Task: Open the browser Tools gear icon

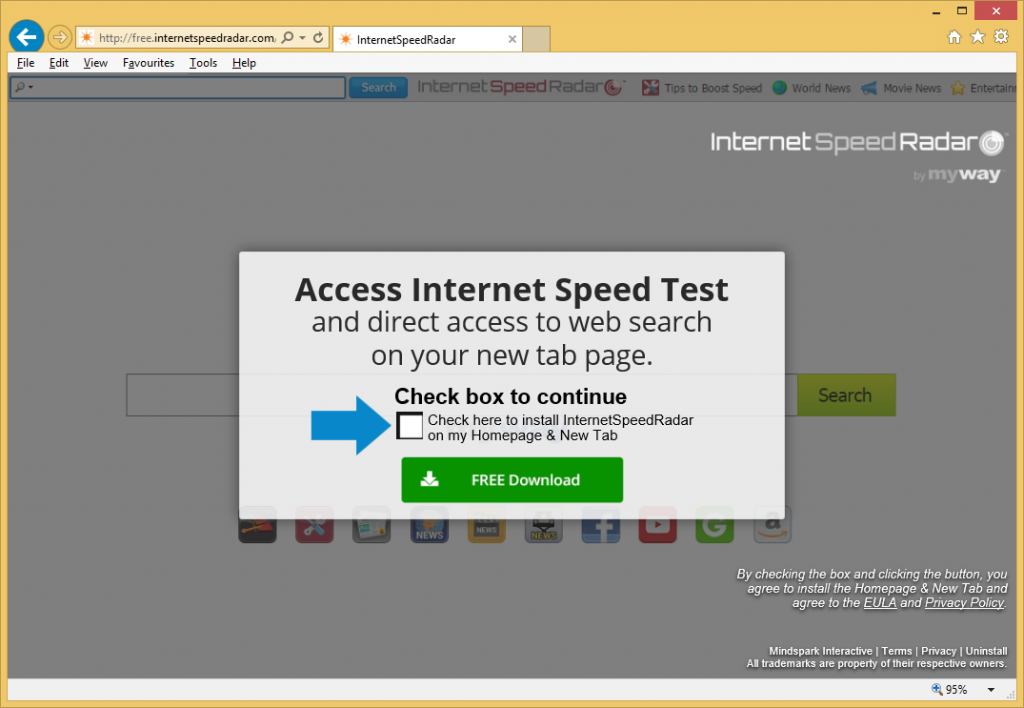Action: click(x=1000, y=37)
